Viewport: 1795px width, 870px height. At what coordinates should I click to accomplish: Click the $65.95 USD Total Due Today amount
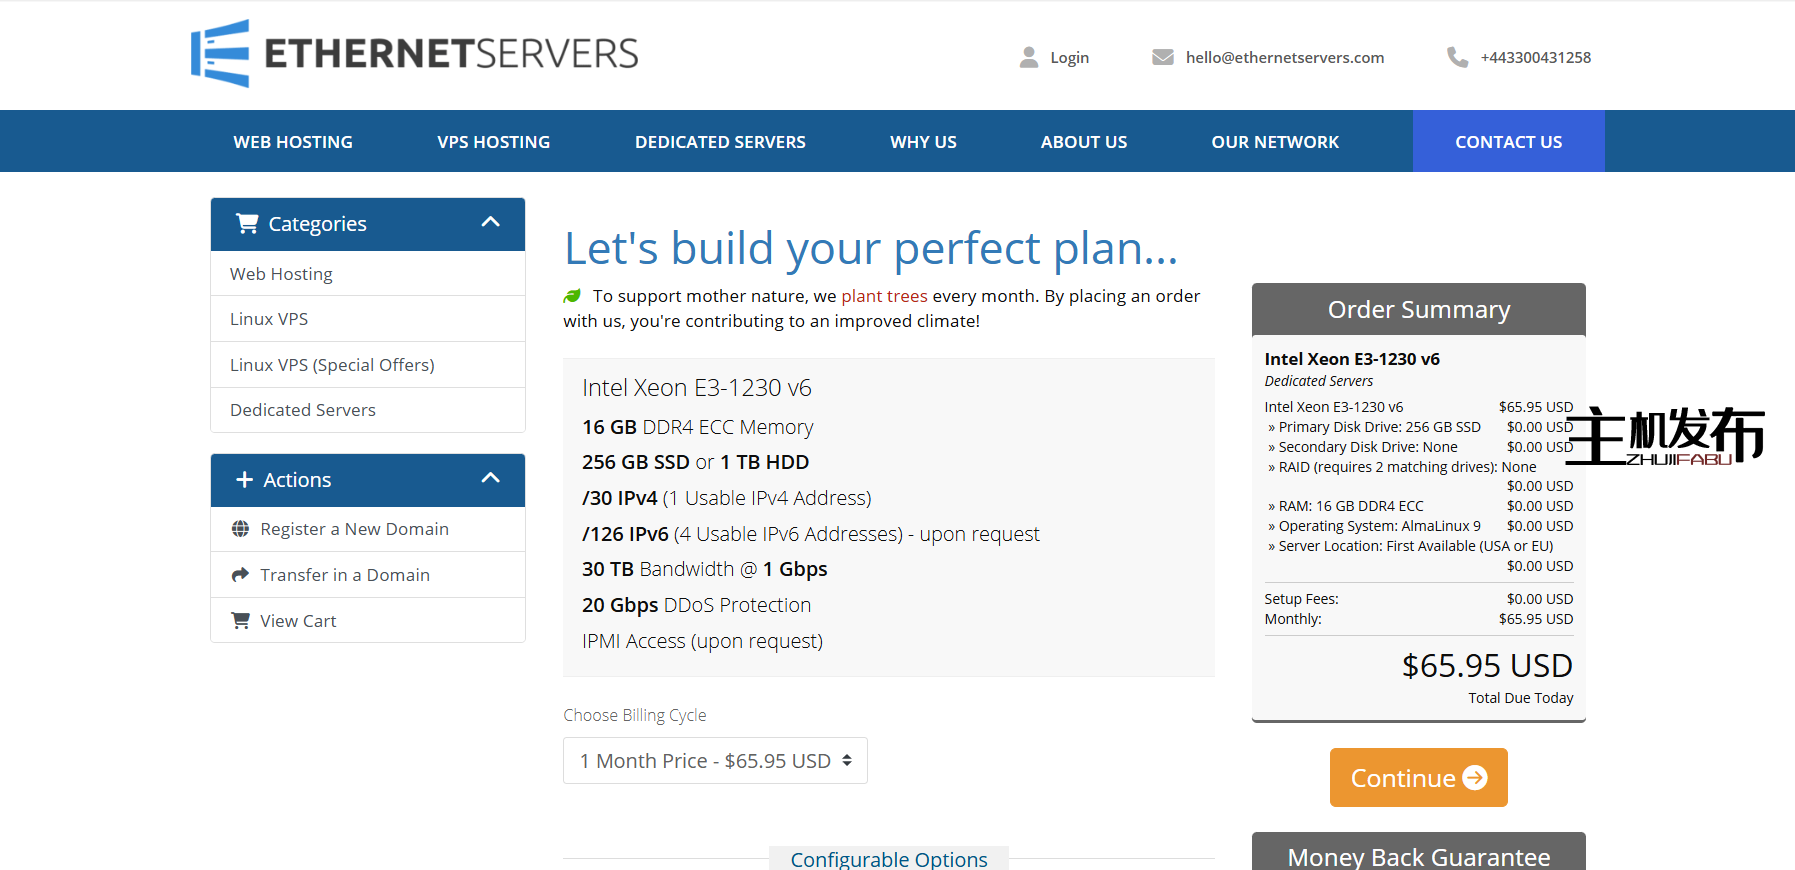[x=1487, y=666]
